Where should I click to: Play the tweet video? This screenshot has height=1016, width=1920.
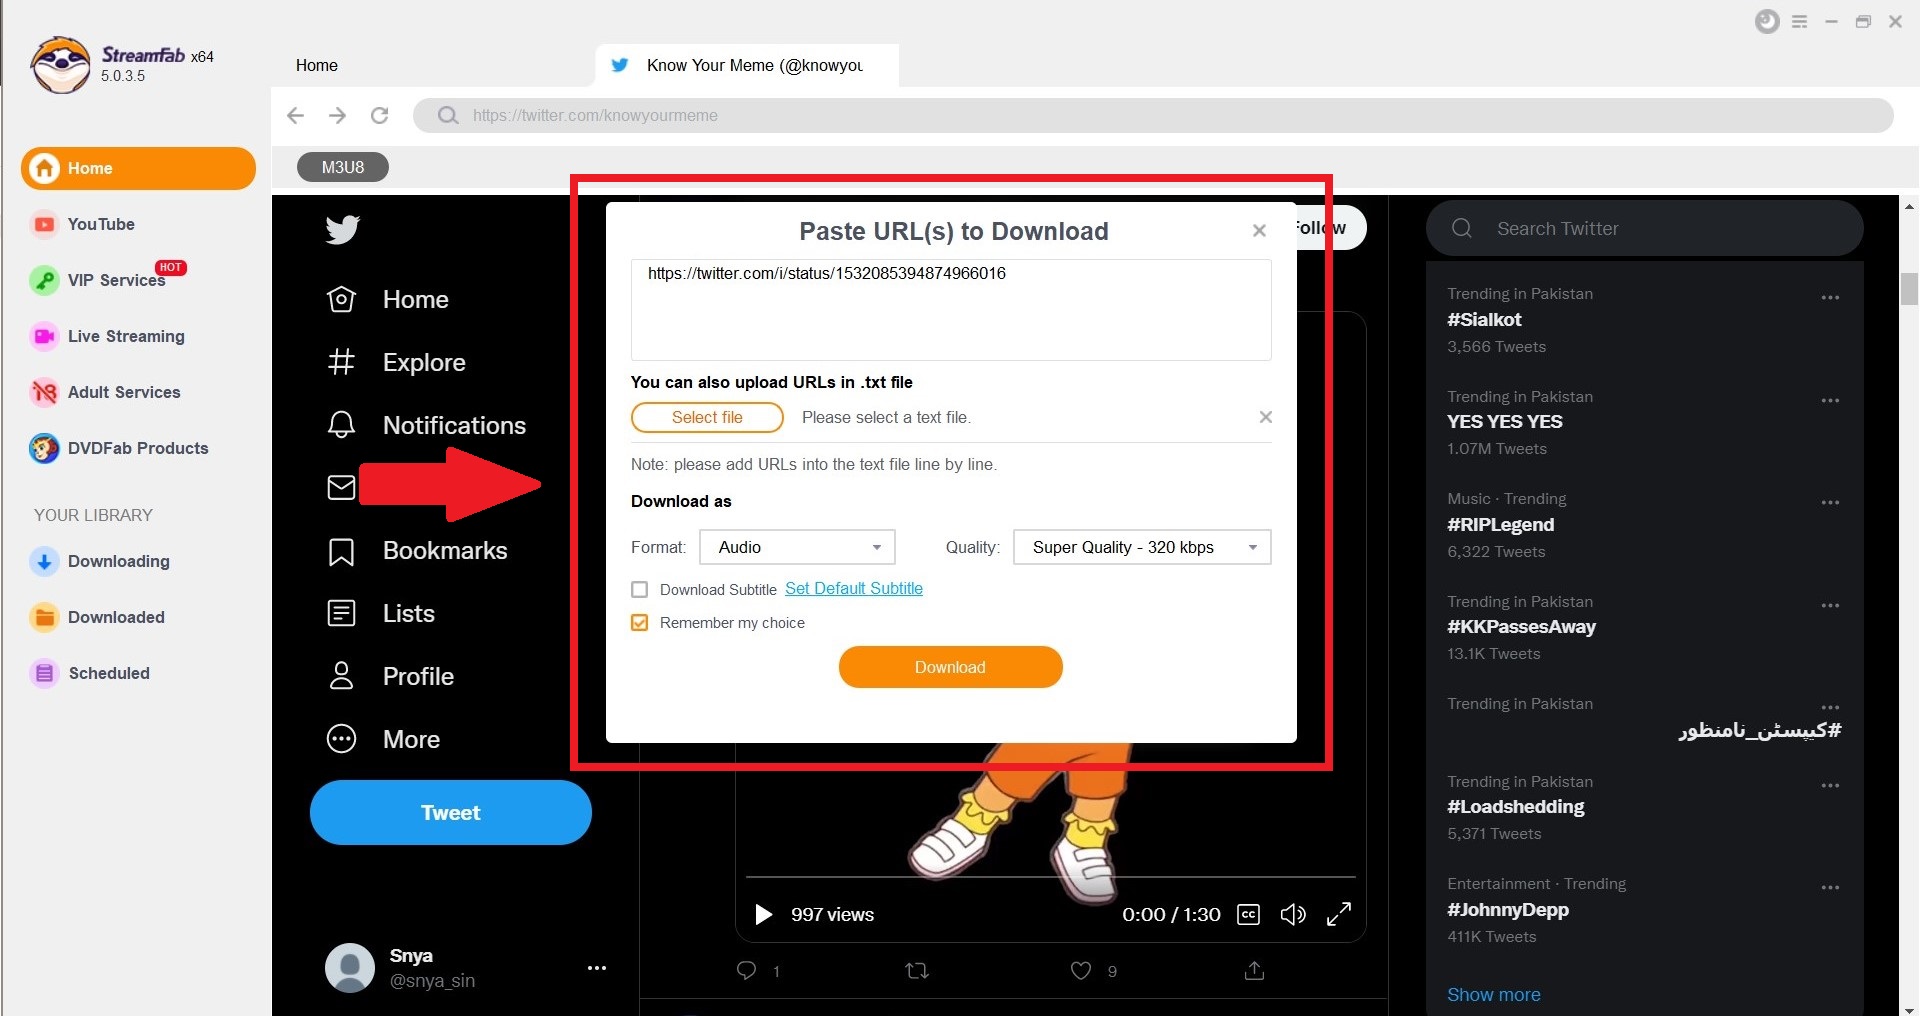pos(763,914)
